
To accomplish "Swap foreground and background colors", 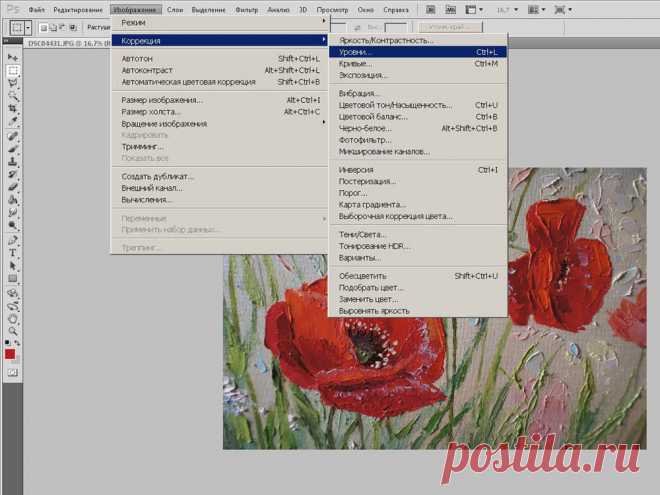I will [17, 343].
